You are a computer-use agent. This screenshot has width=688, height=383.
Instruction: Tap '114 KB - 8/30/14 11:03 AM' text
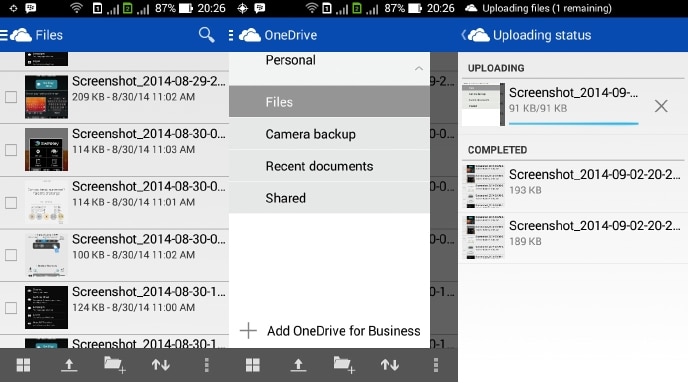coord(133,149)
